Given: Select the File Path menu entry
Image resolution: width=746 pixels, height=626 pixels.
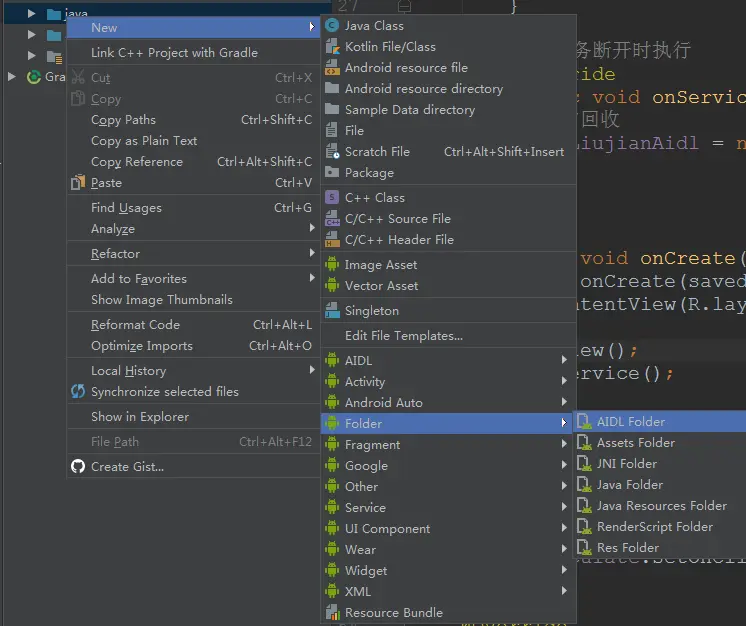Looking at the screenshot, I should 193,442.
